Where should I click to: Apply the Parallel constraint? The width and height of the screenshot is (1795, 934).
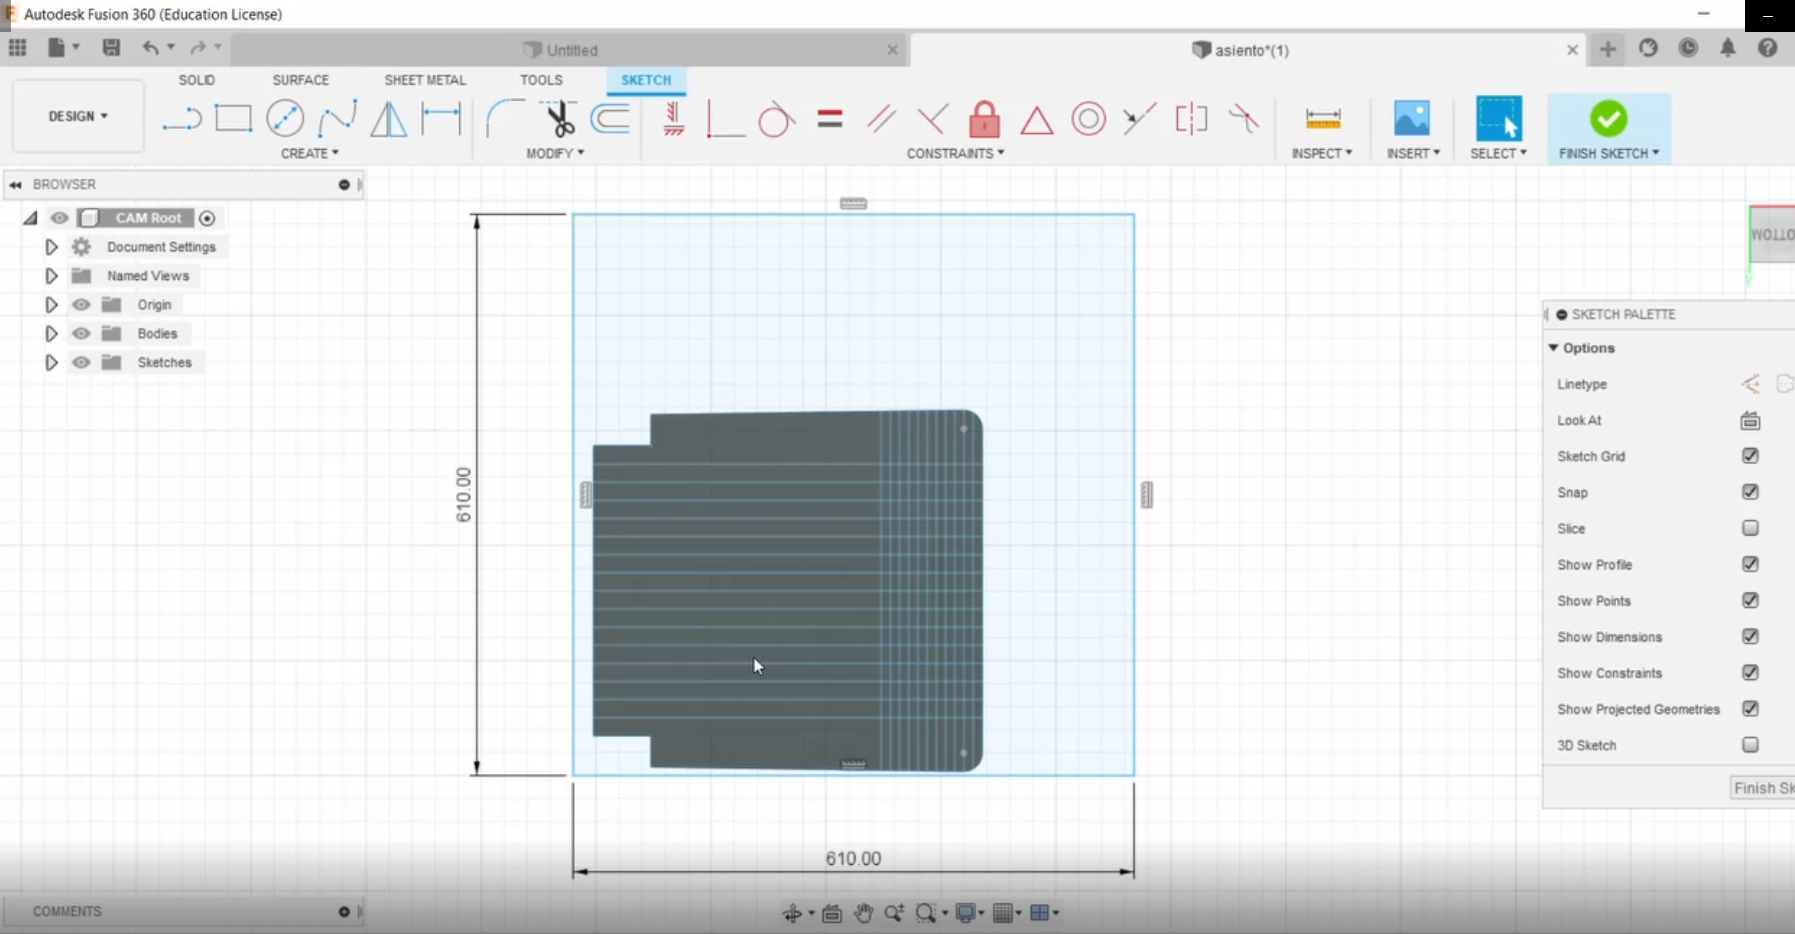[881, 119]
